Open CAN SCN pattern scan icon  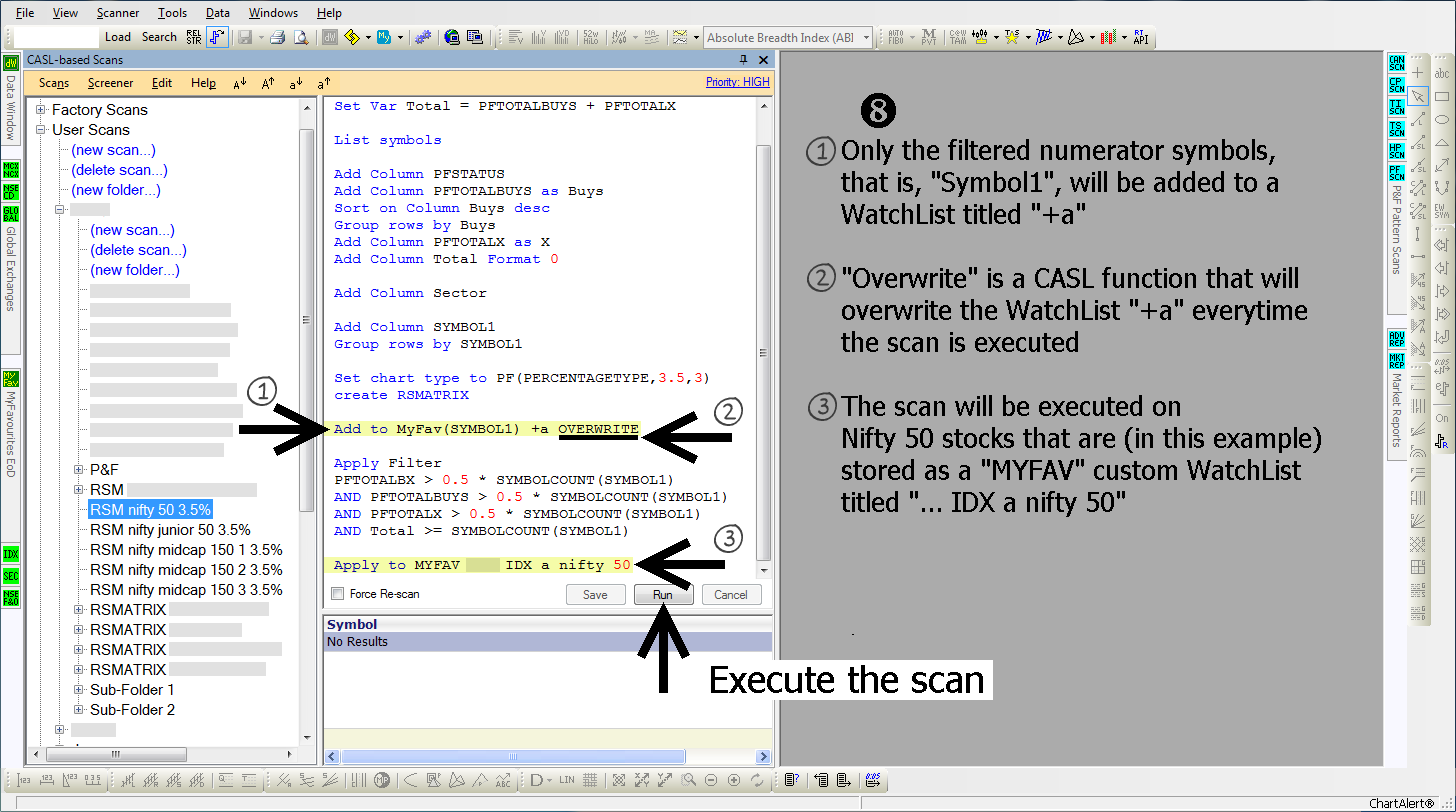[1397, 64]
